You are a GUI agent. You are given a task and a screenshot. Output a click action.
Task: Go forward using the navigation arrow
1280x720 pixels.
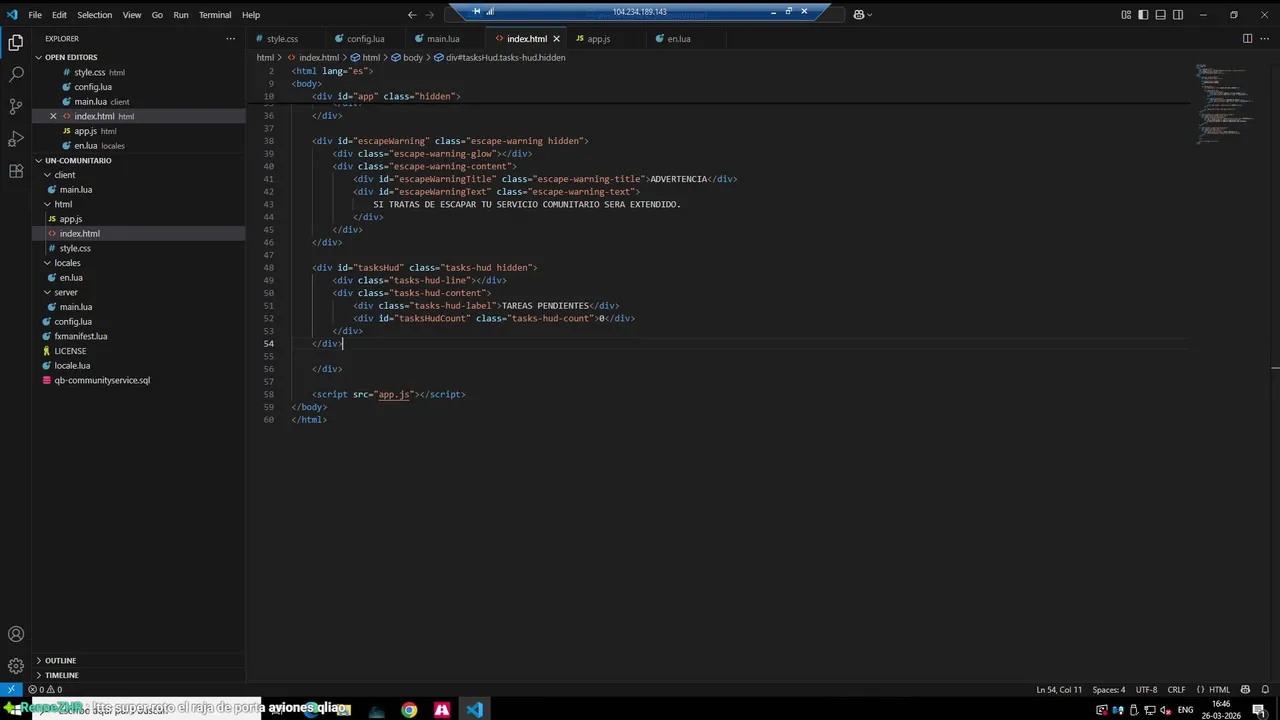tap(432, 15)
